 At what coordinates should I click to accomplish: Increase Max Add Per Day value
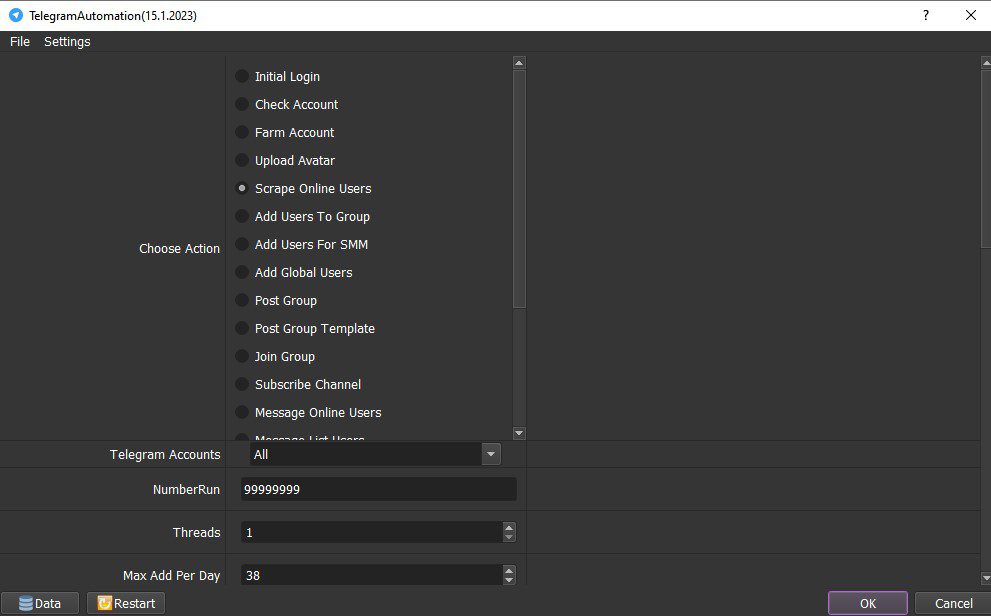click(x=509, y=570)
